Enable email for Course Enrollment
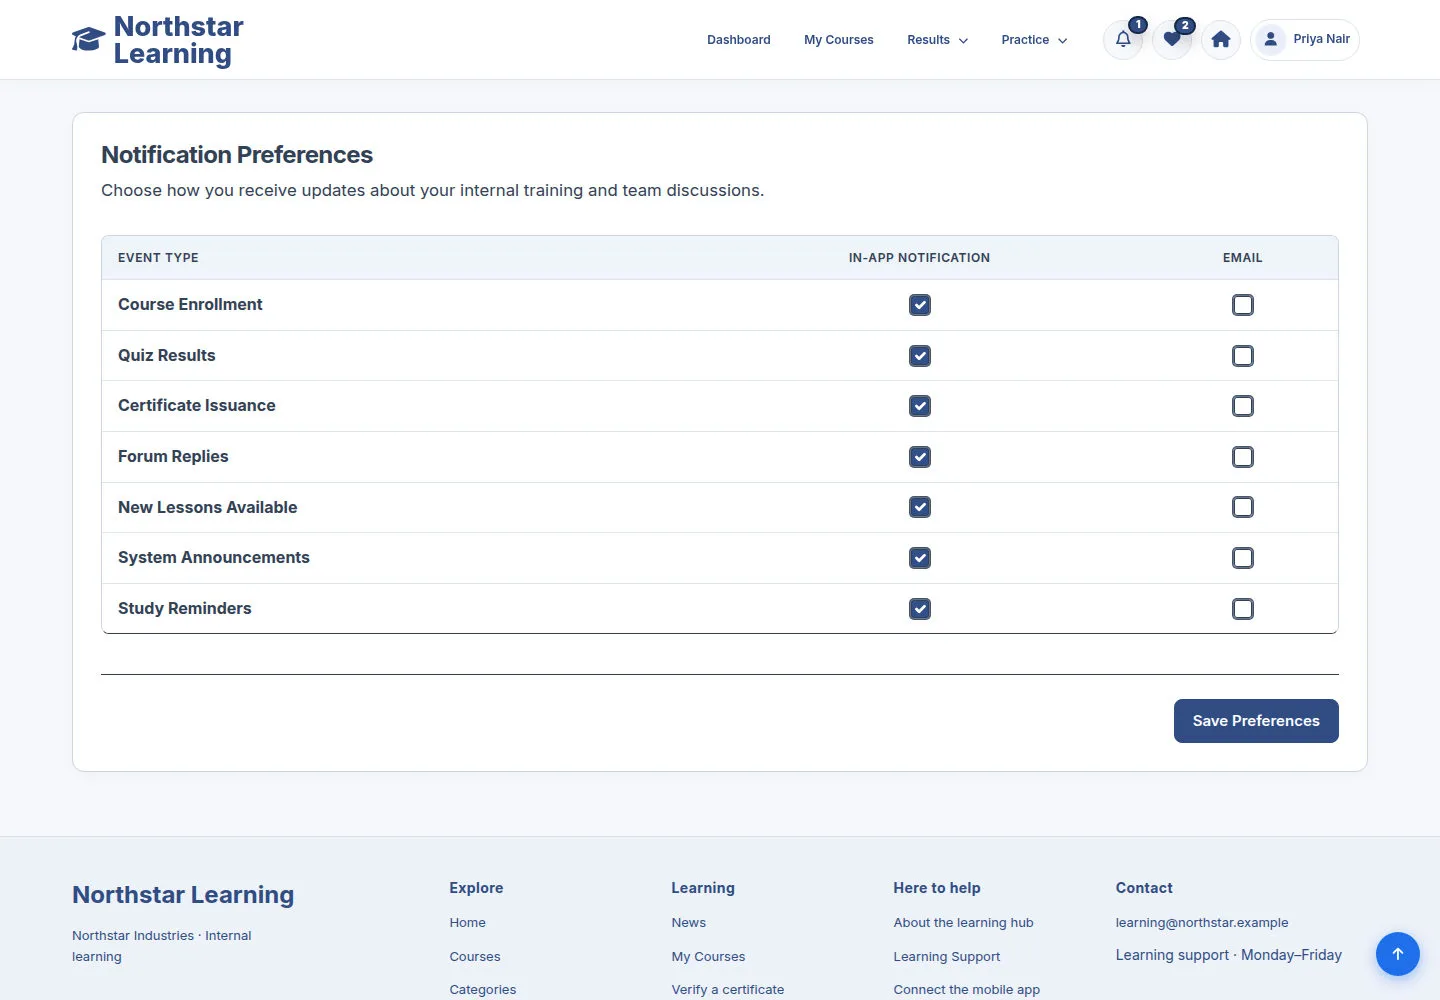Screen dimensions: 1440x1000 (1243, 305)
